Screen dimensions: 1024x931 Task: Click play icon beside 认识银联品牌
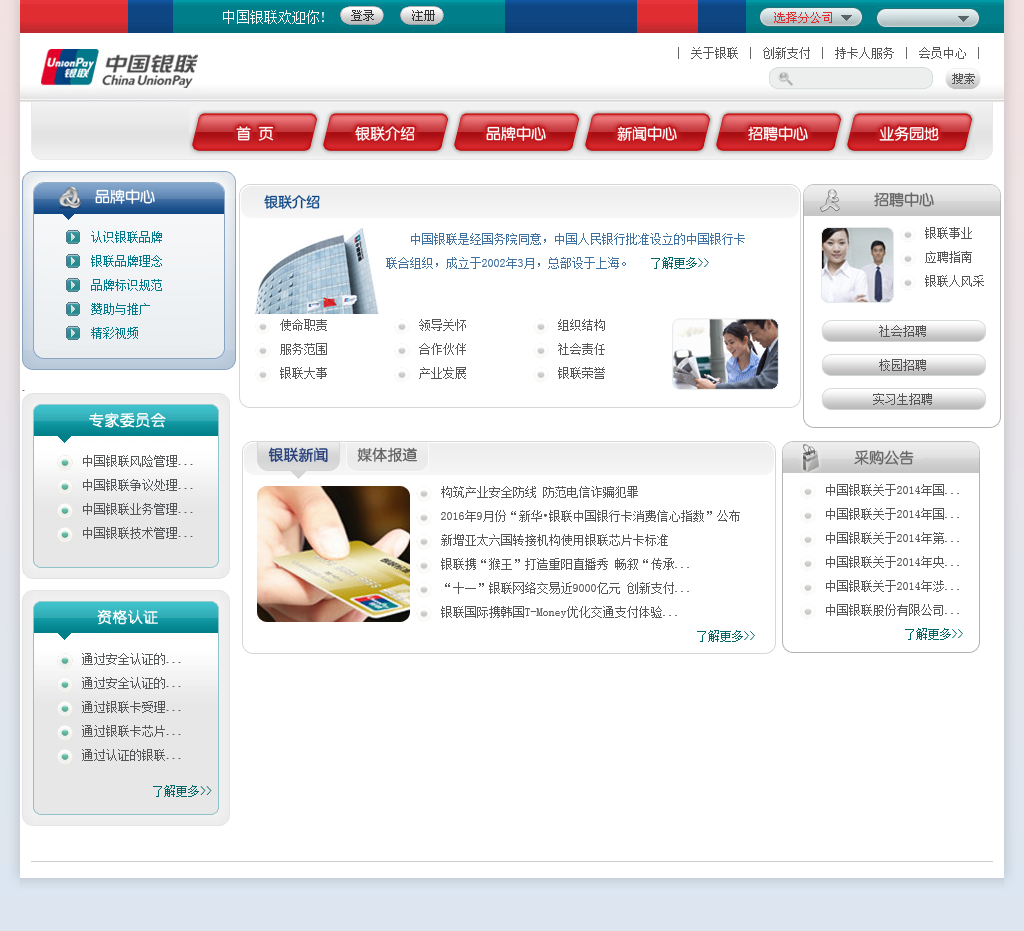(x=73, y=237)
